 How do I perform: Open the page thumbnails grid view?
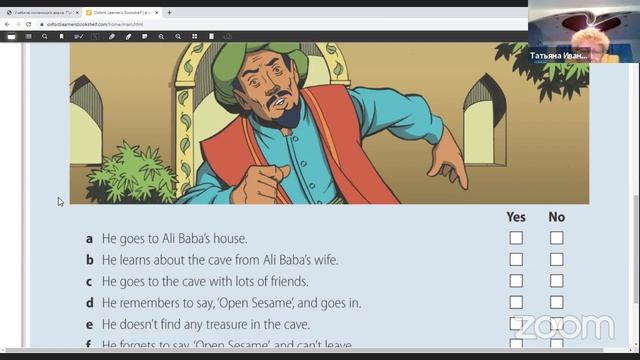click(195, 37)
